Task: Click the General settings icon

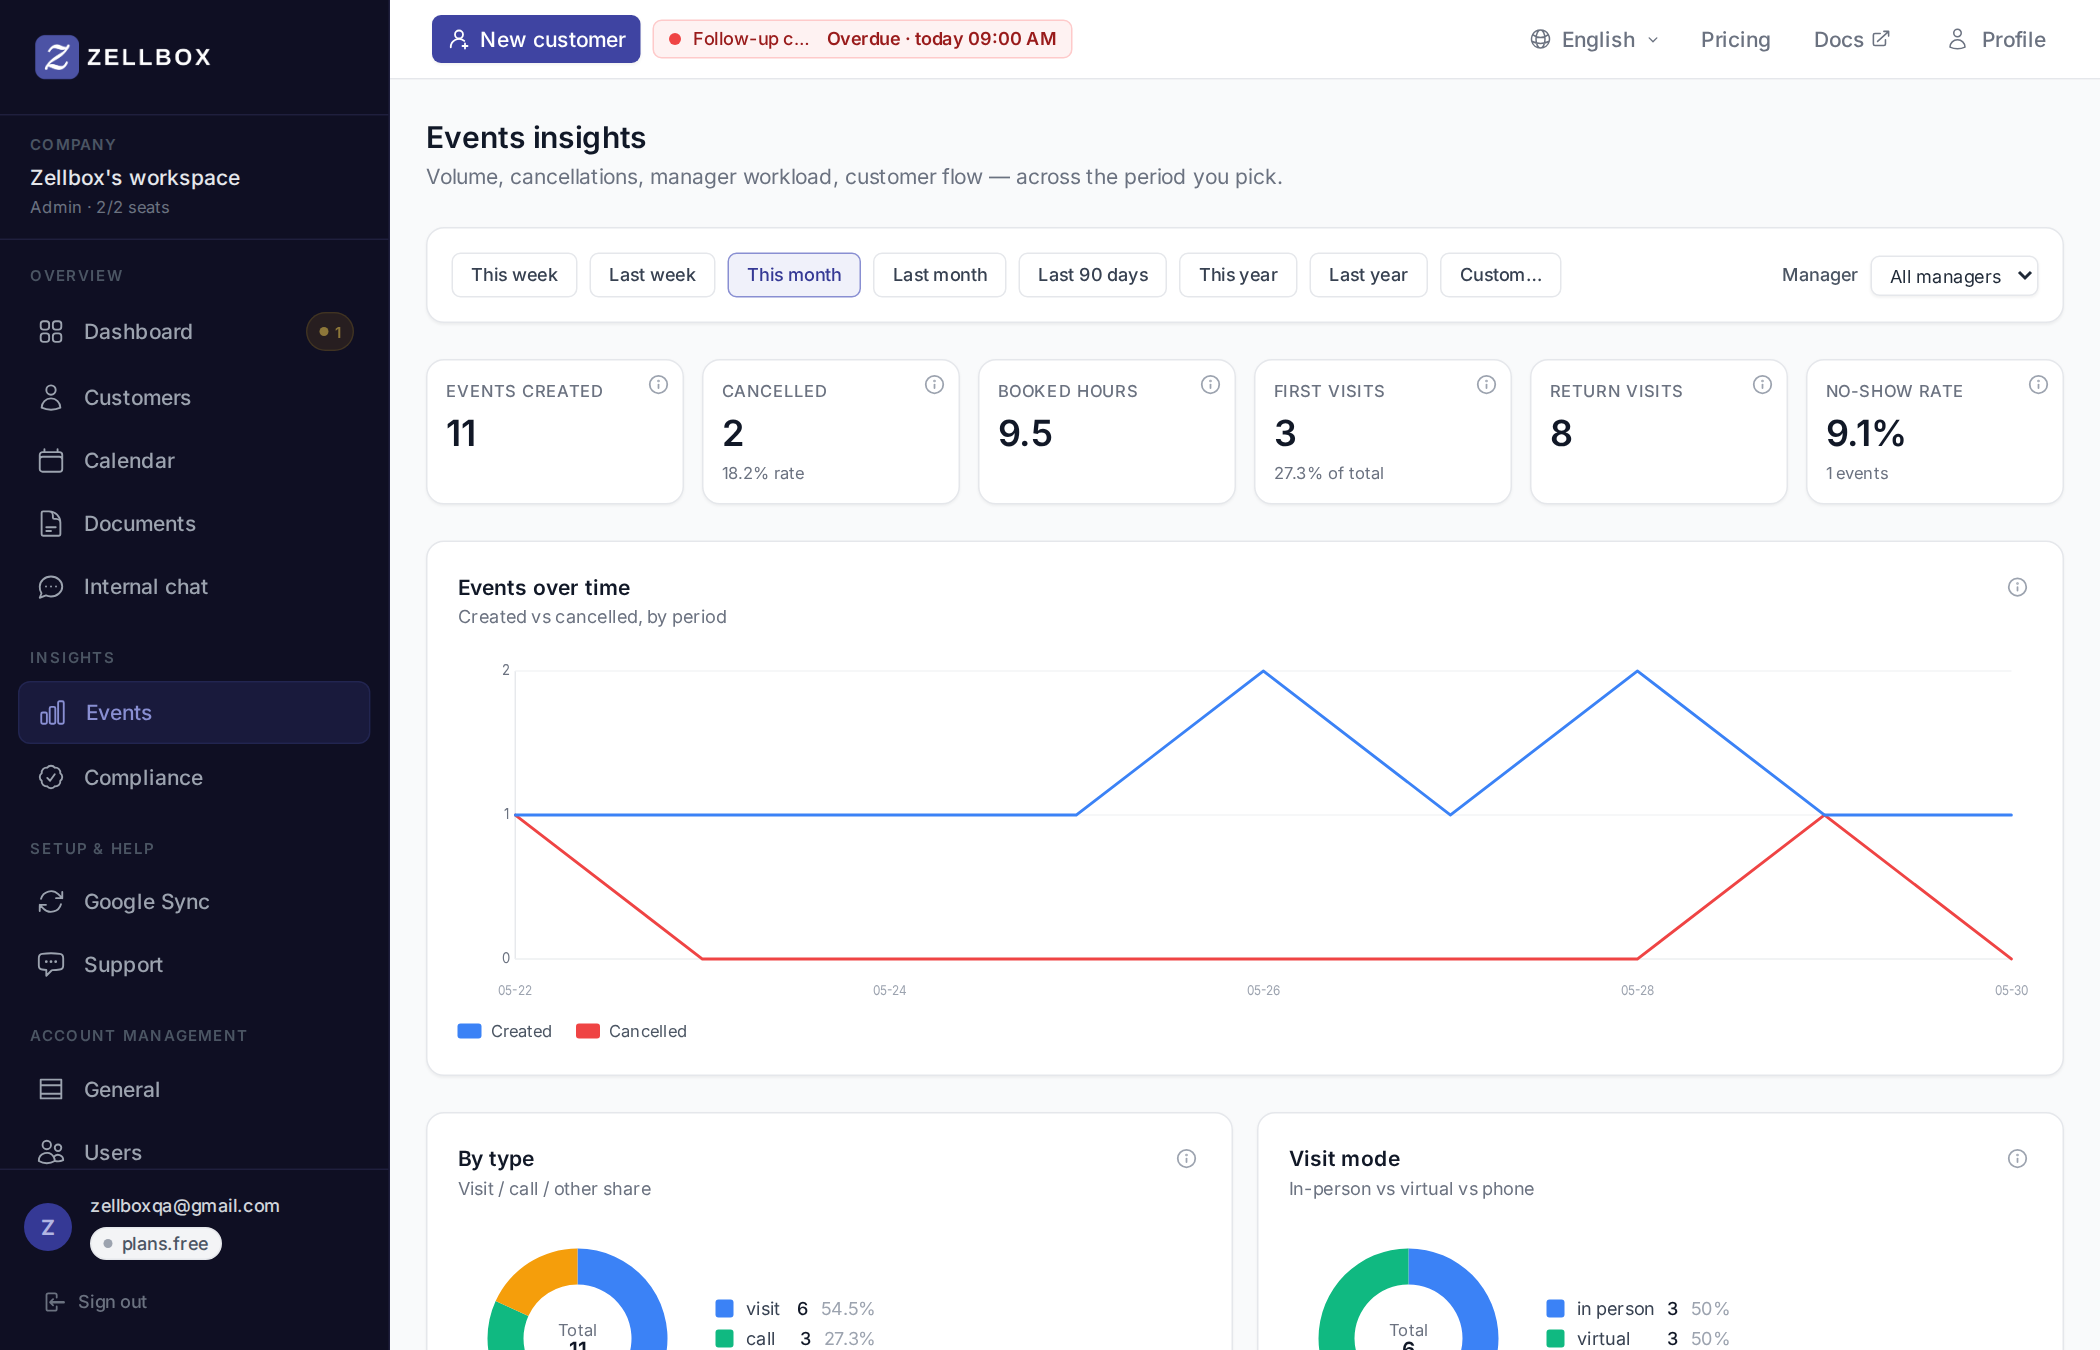Action: [51, 1090]
